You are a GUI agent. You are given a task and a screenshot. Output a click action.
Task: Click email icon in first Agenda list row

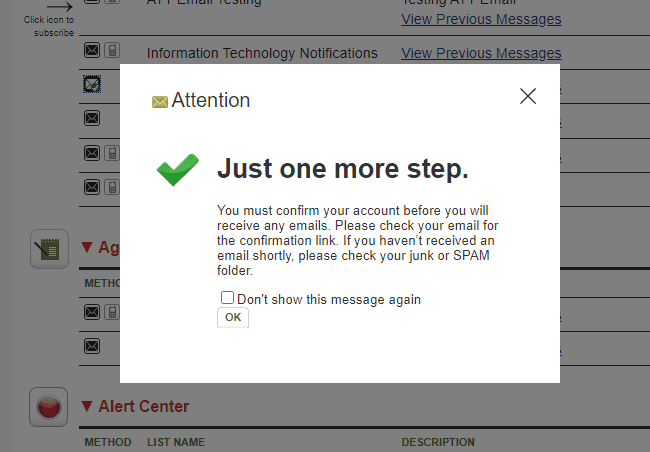(92, 313)
